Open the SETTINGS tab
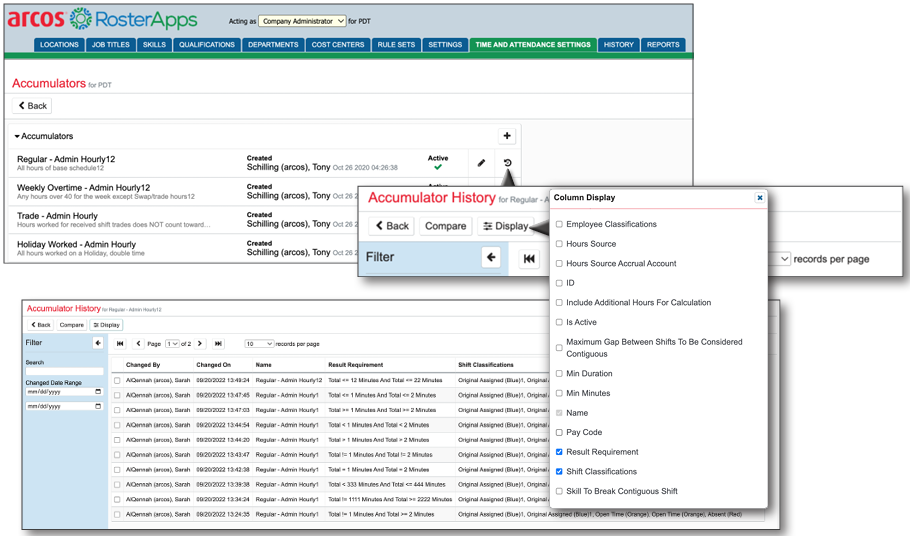Viewport: 910px width, 536px height. 445,45
